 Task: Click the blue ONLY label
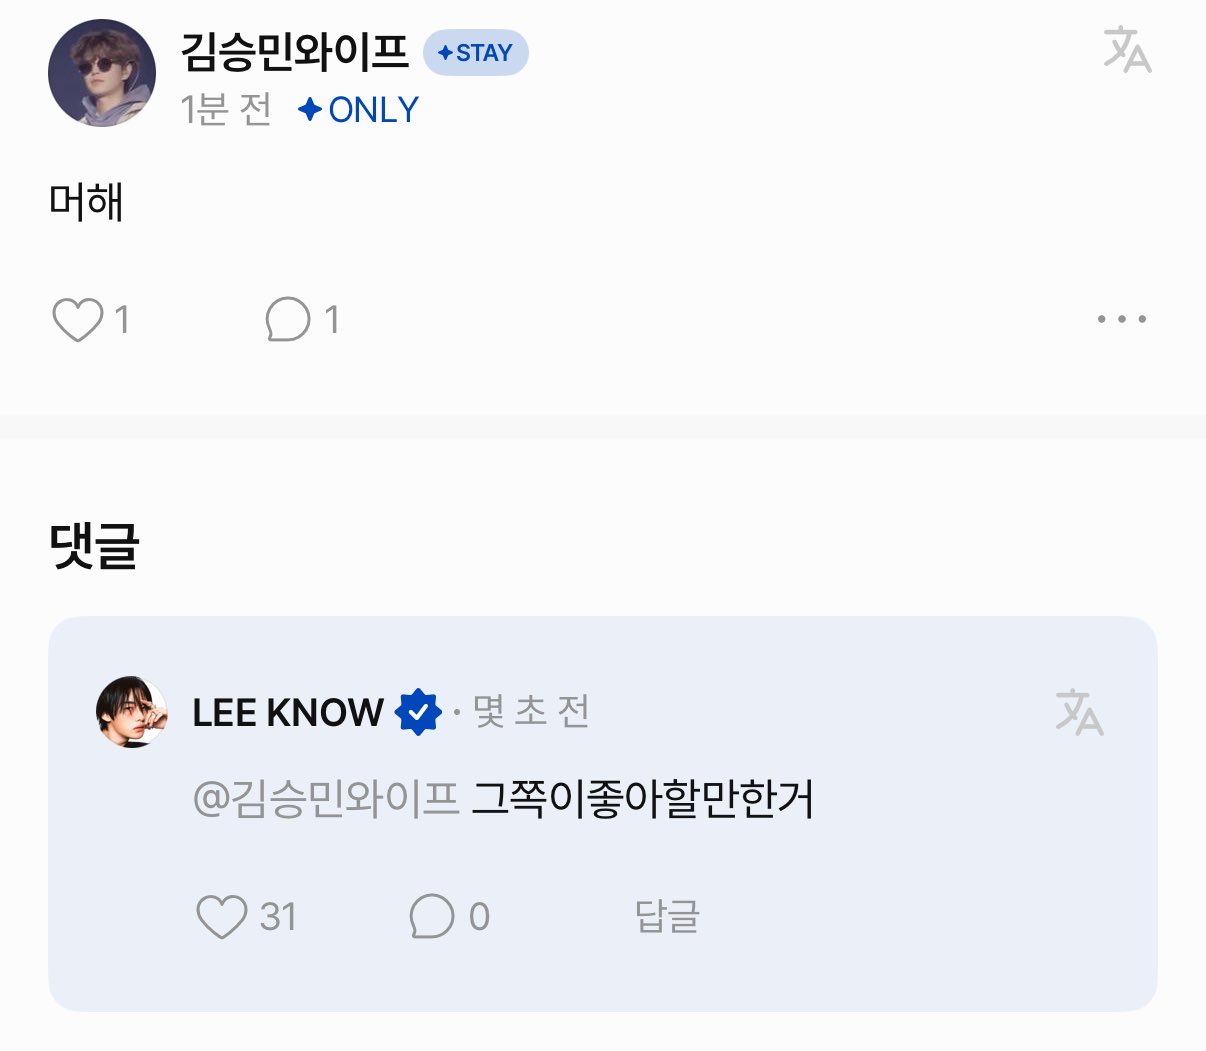pyautogui.click(x=359, y=110)
